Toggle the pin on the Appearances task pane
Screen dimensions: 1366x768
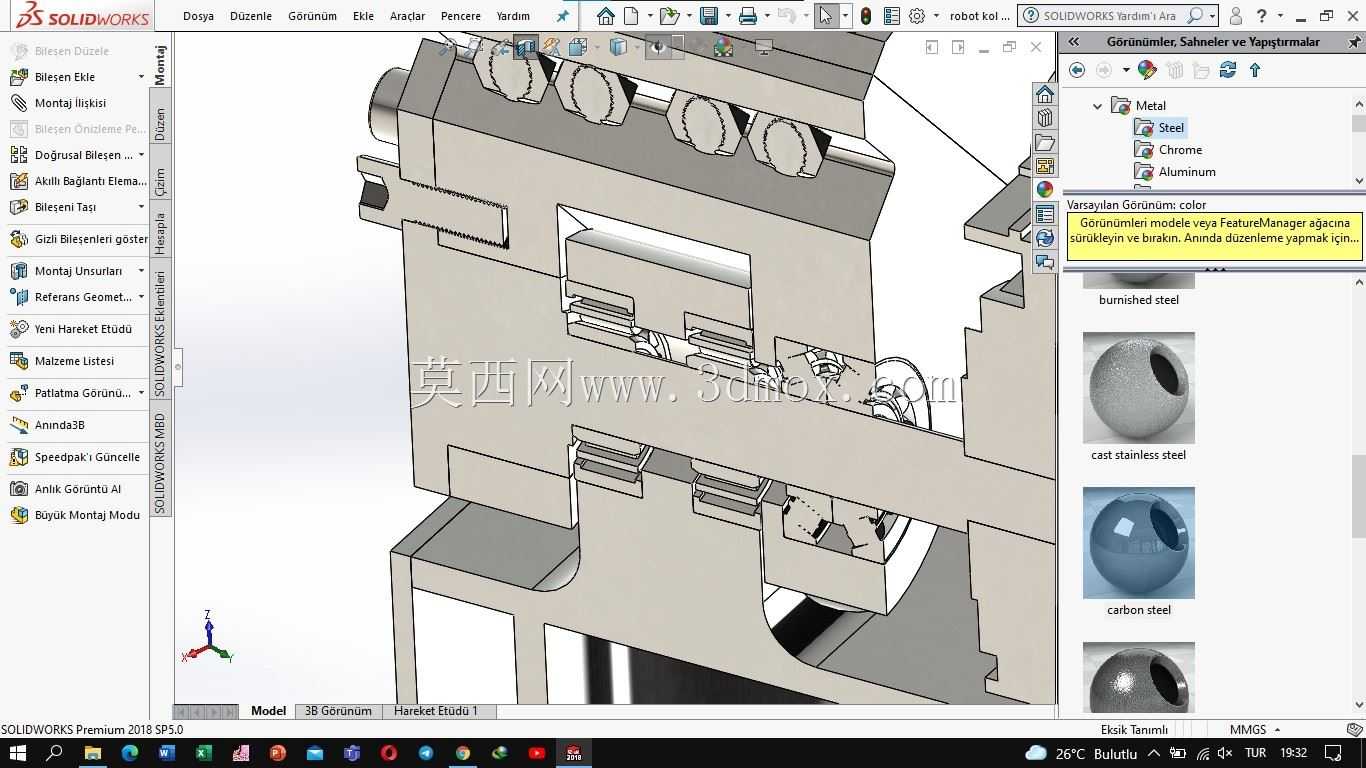1354,42
